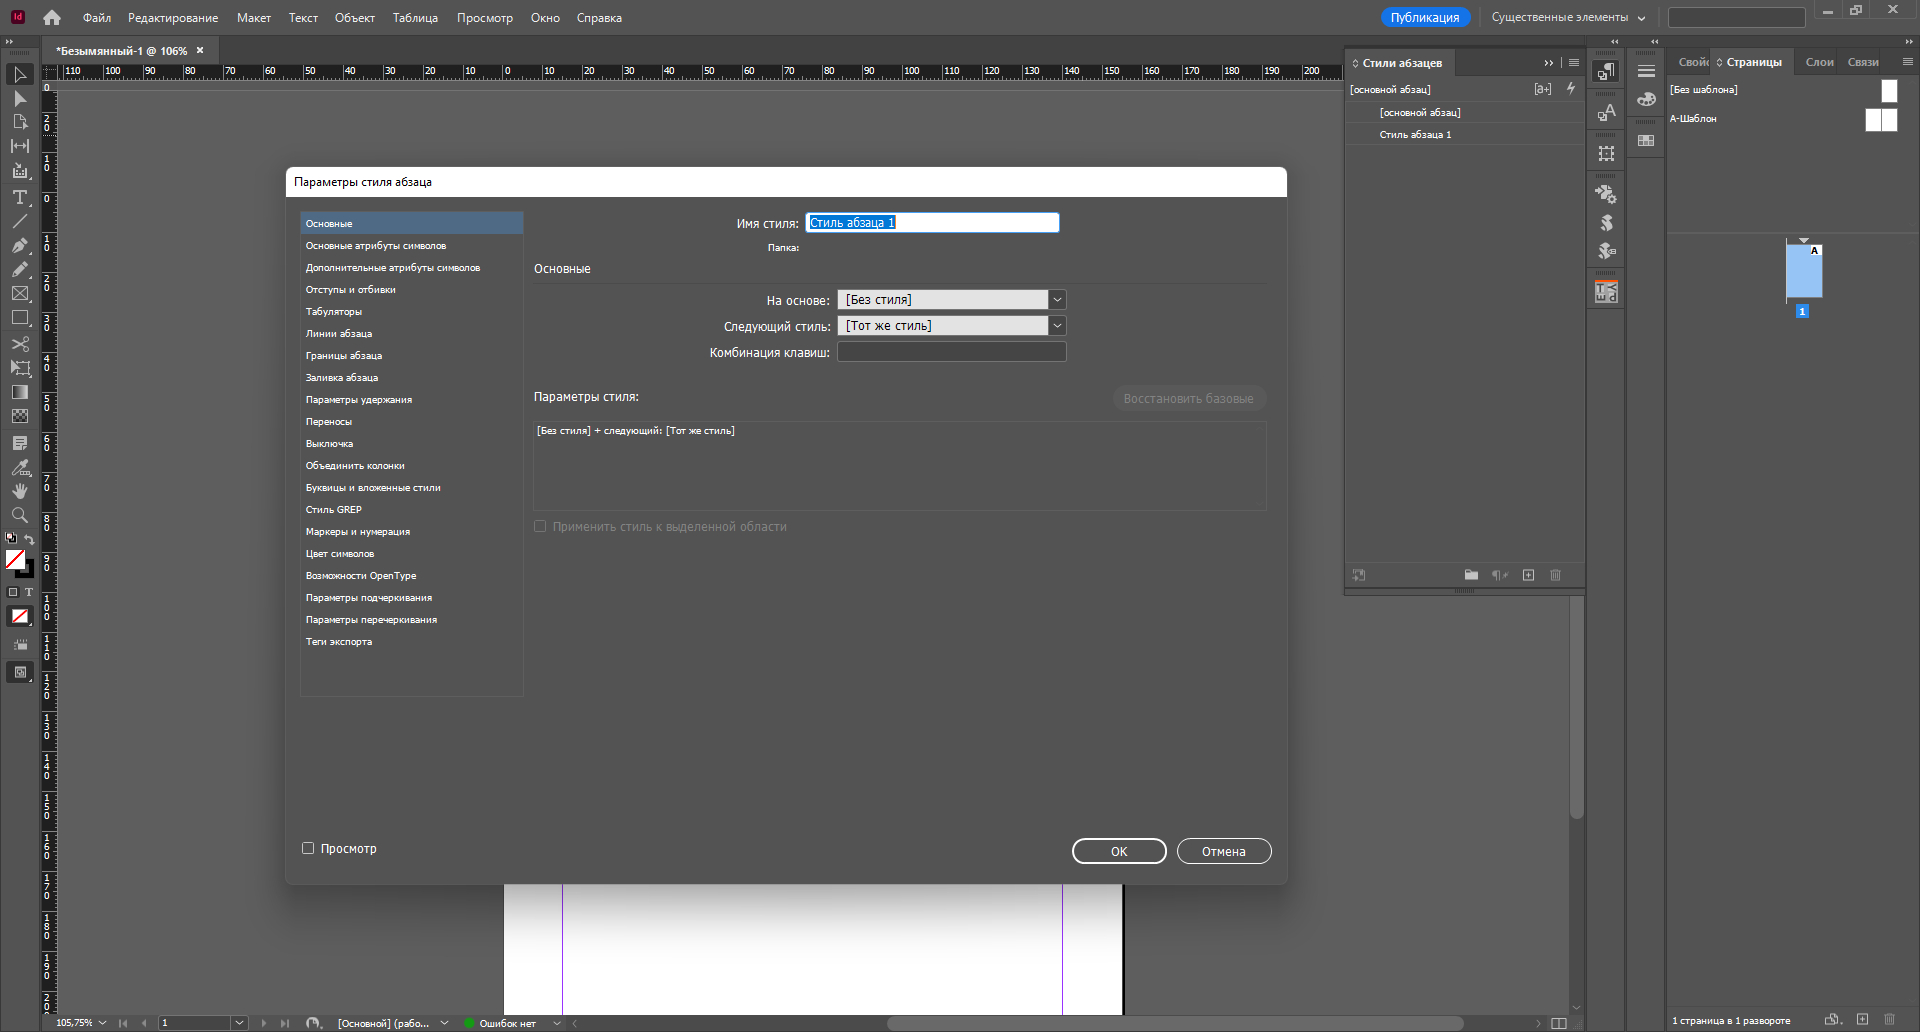
Task: Click the Отмена button
Action: click(x=1224, y=851)
